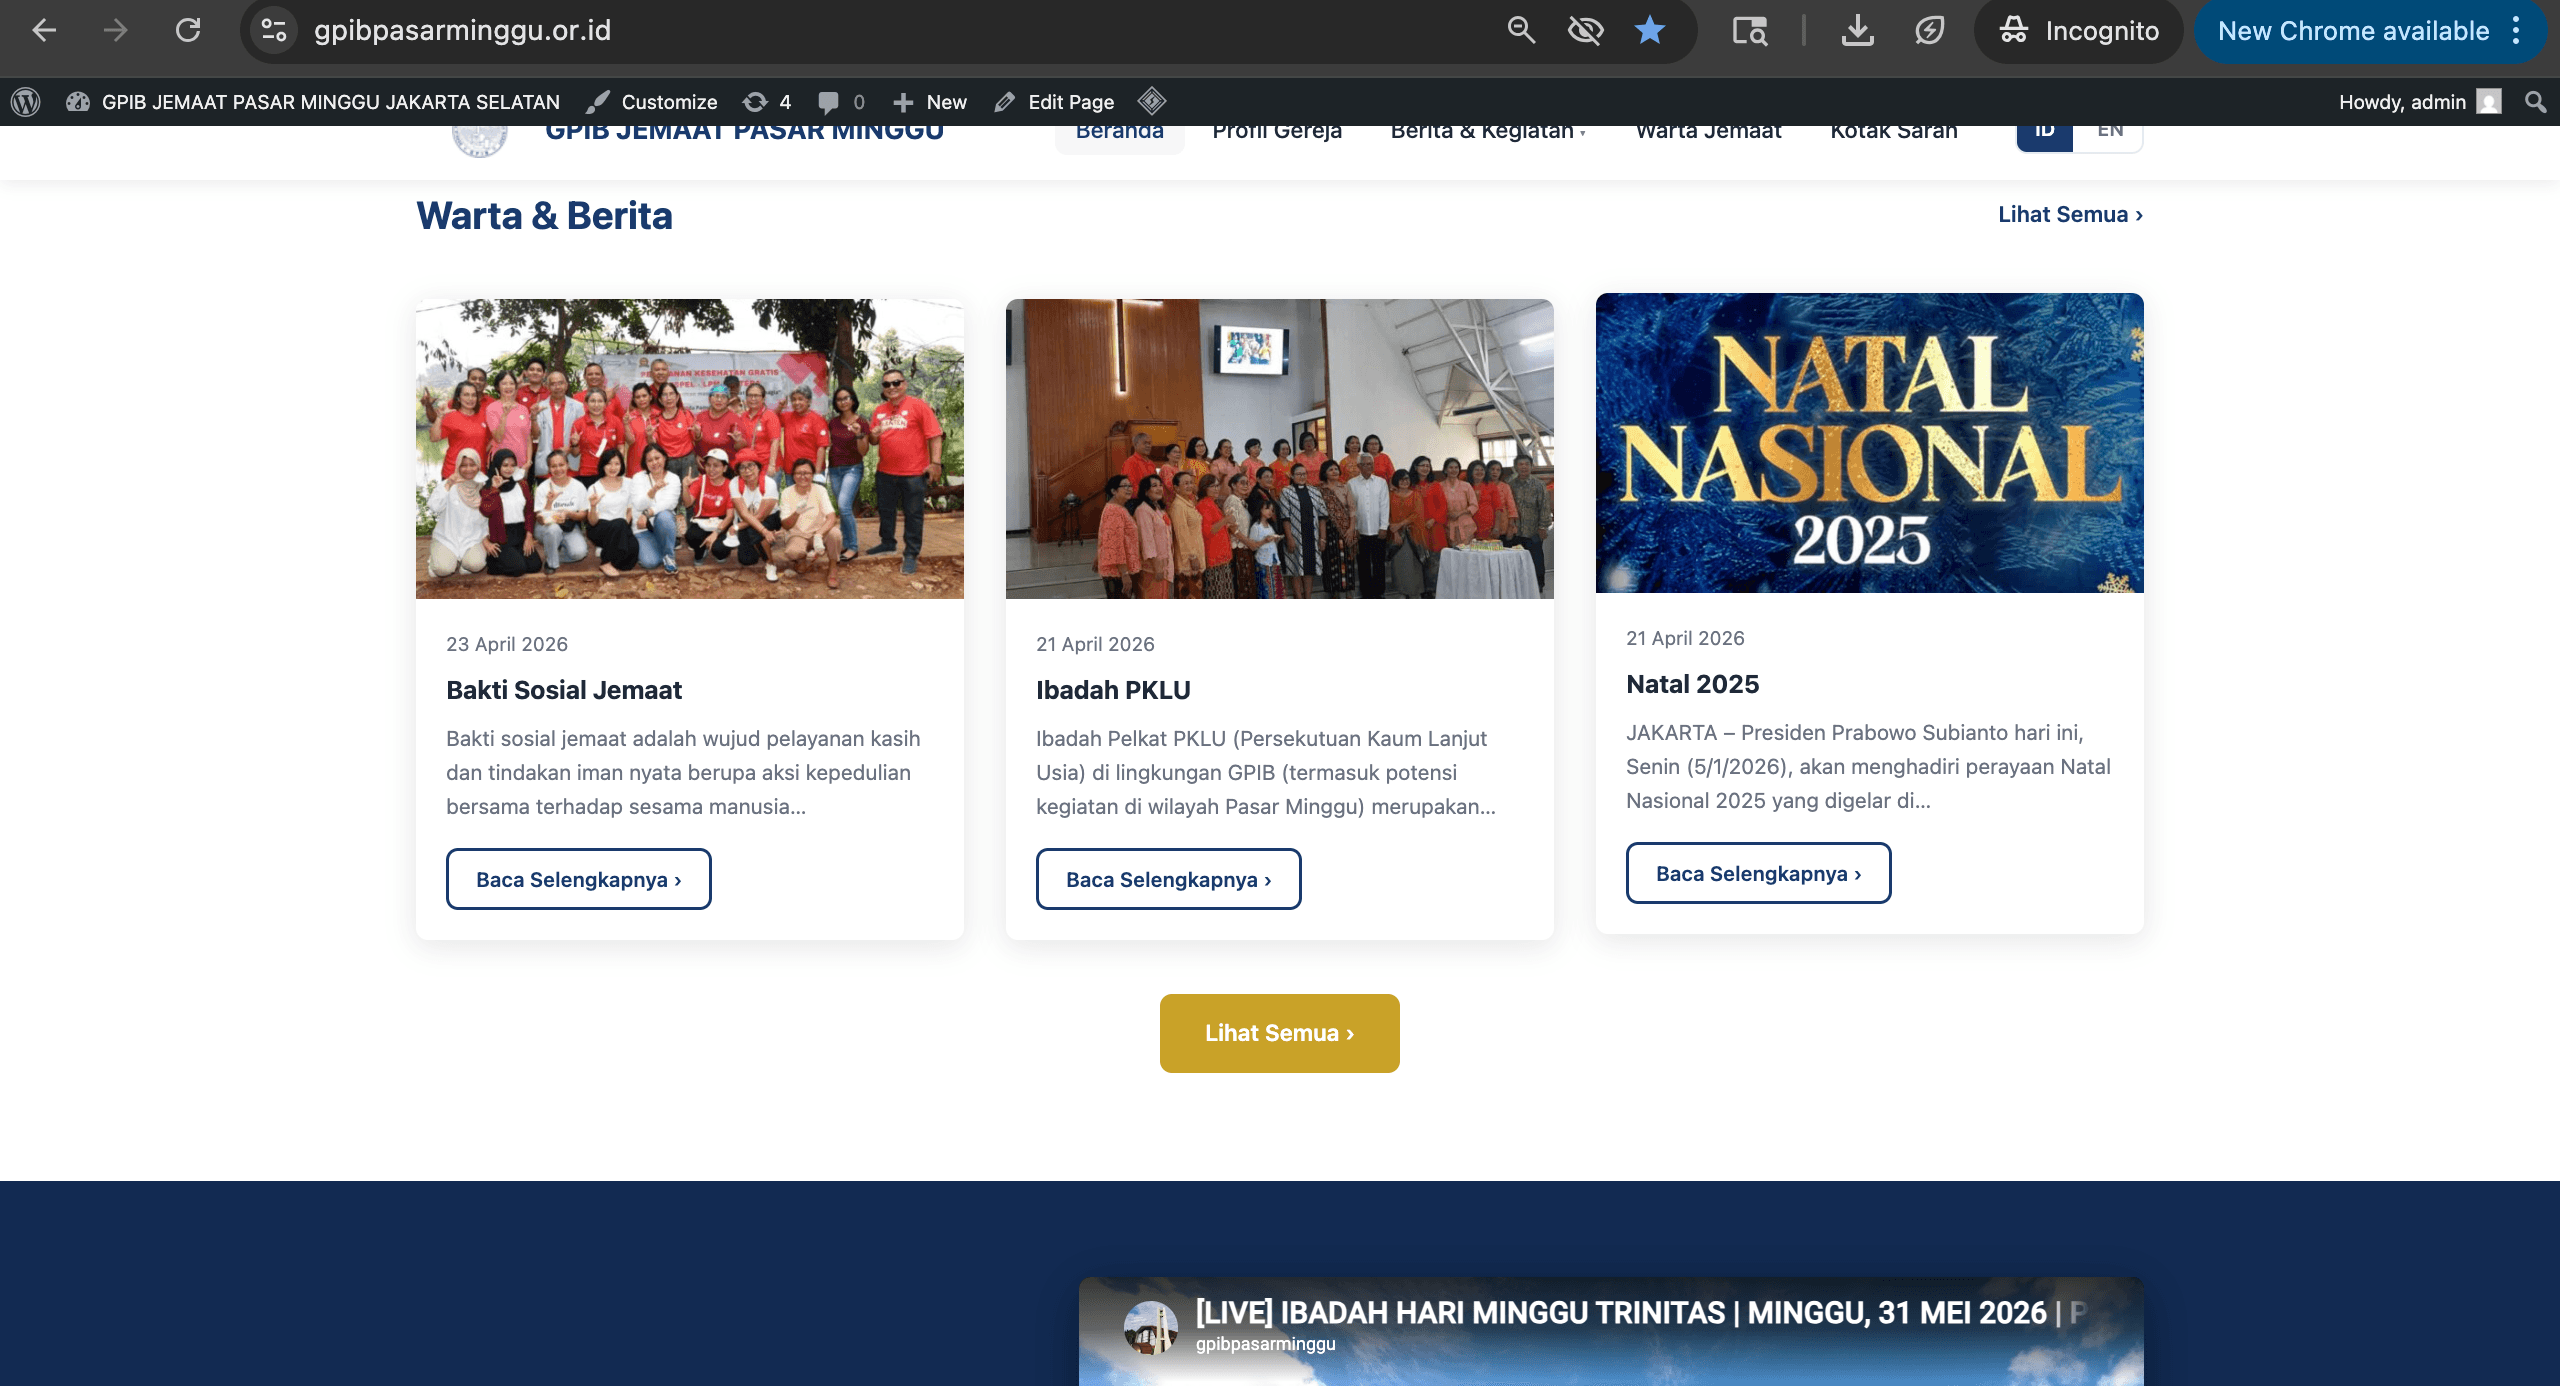Click the performance leaf icon in toolbar
This screenshot has width=2560, height=1386.
tap(1930, 30)
